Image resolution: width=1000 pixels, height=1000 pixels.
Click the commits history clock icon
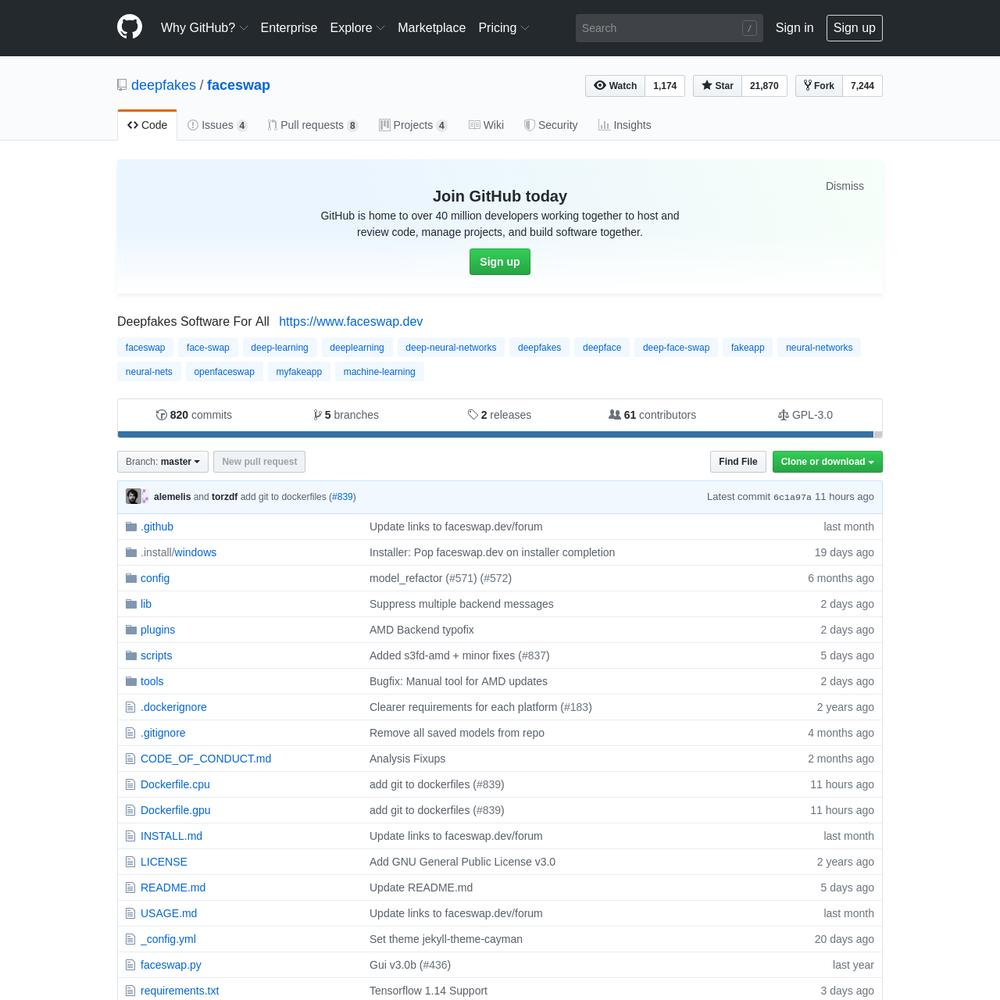(x=161, y=415)
